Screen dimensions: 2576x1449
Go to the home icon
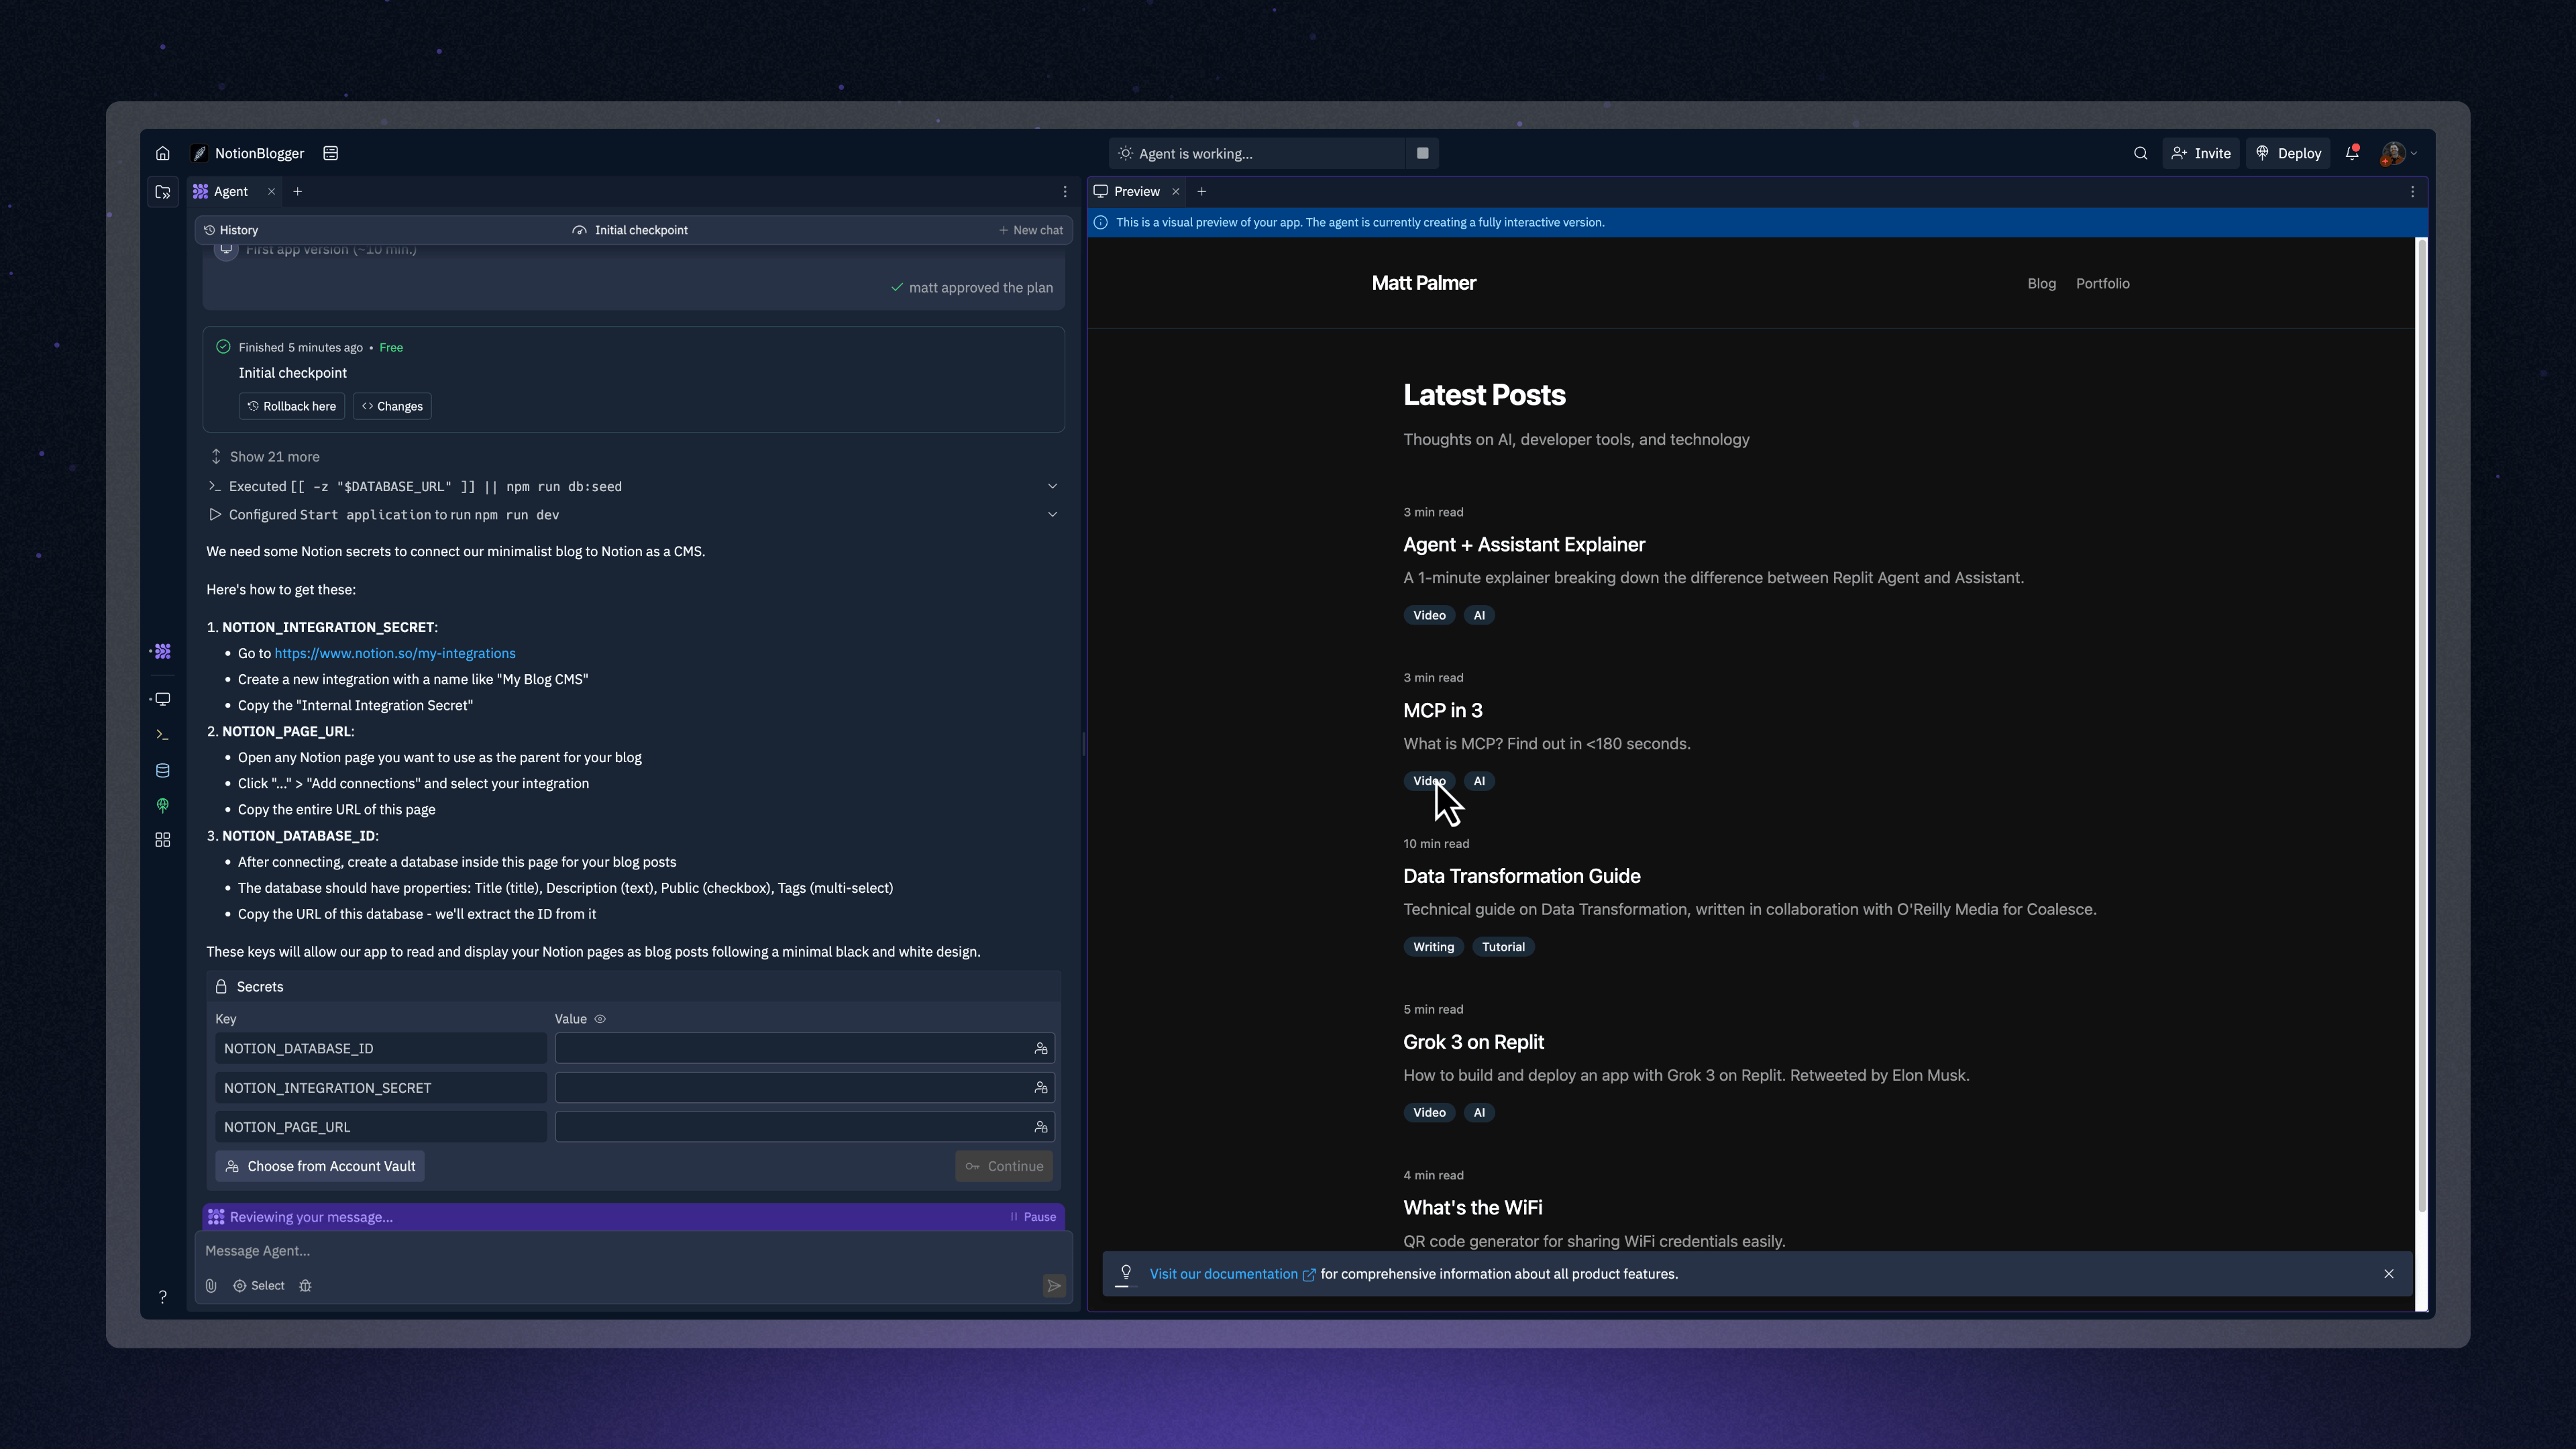click(x=163, y=153)
